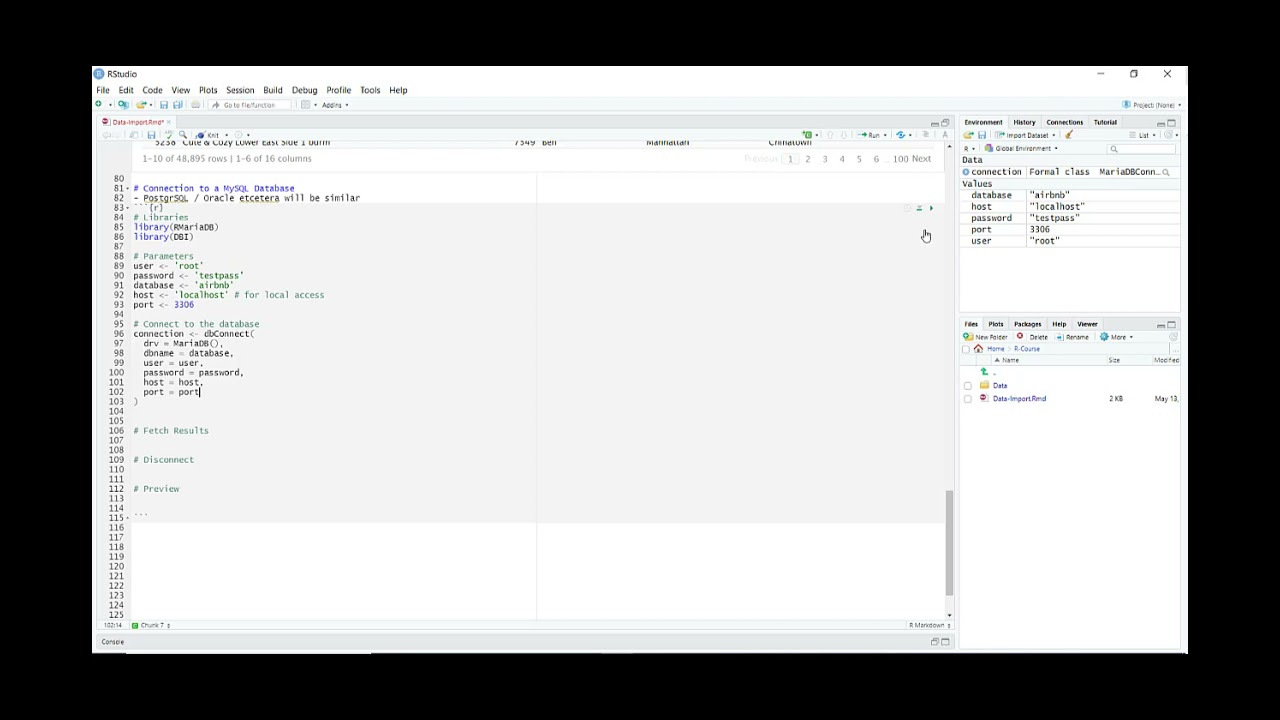Click the Run button in editor
1280x720 pixels.
pos(868,135)
